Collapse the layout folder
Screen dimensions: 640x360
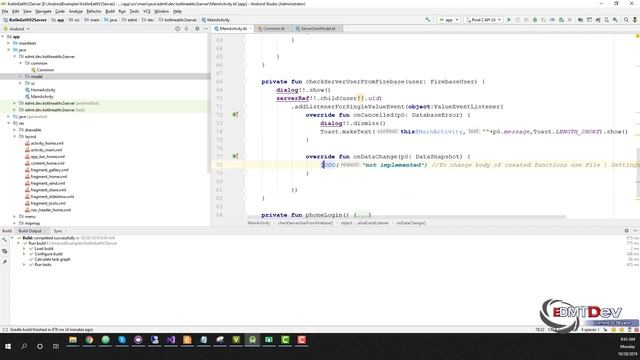[x=15, y=136]
